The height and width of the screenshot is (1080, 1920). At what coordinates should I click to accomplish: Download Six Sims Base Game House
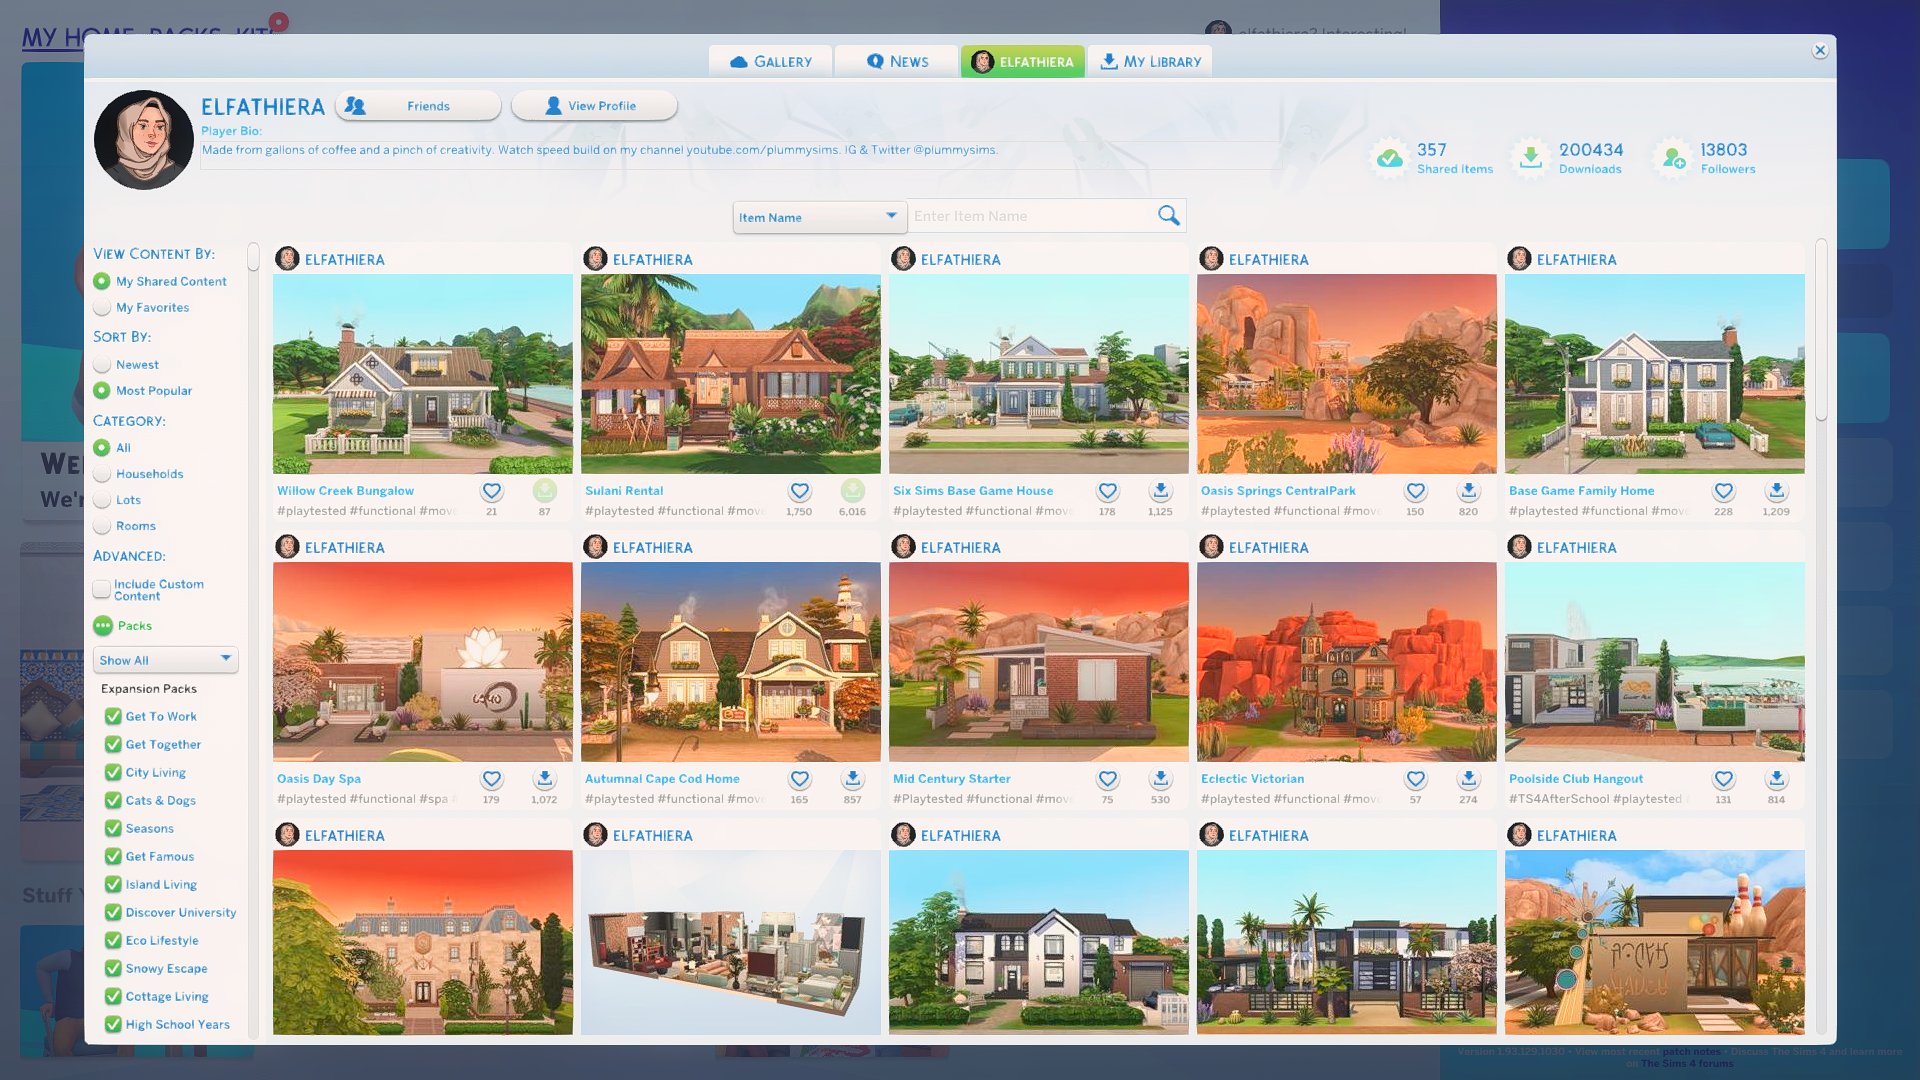[1160, 491]
